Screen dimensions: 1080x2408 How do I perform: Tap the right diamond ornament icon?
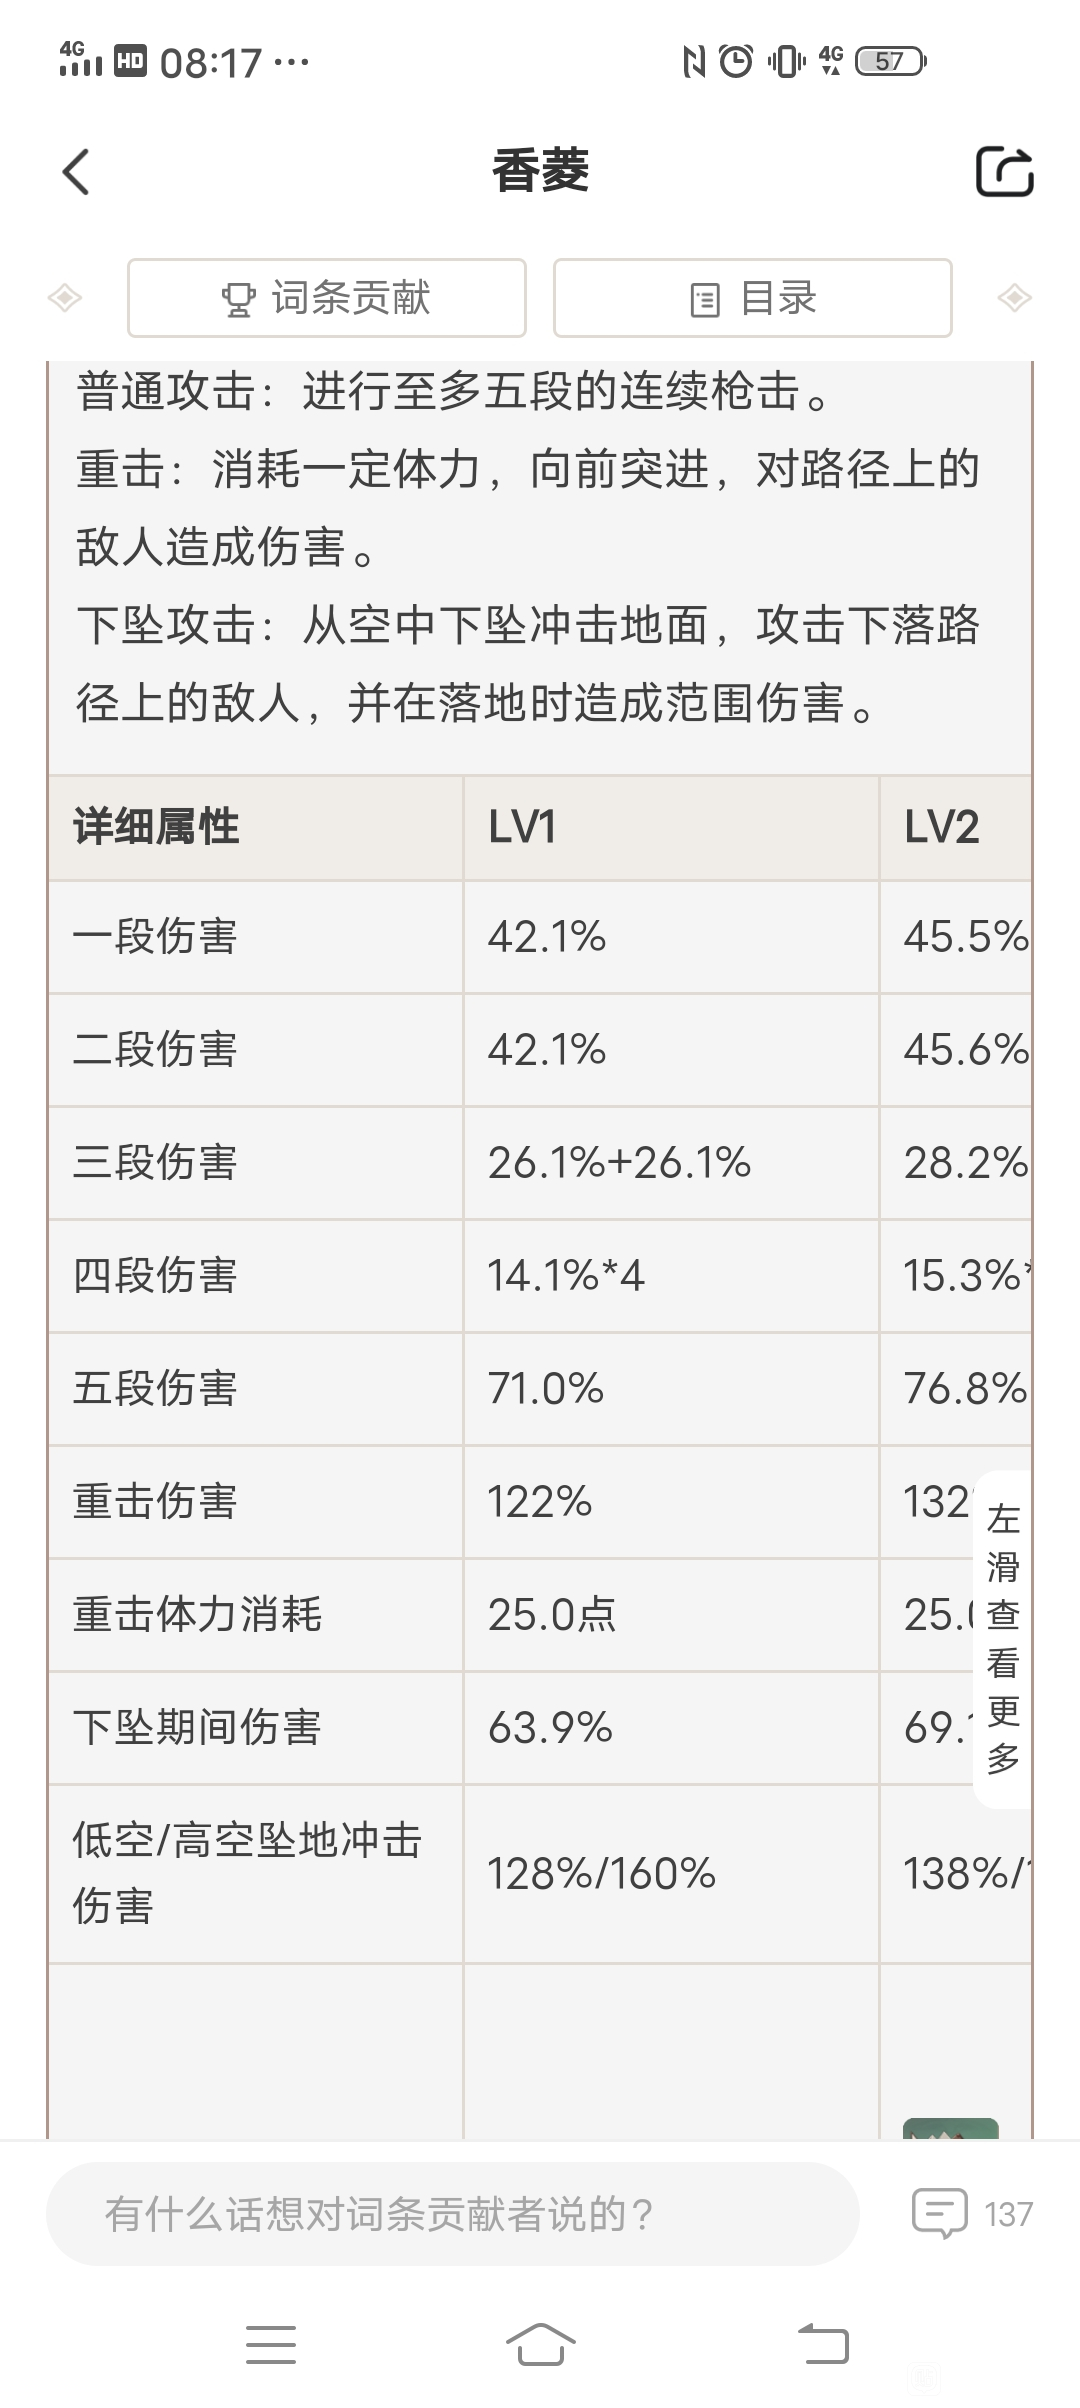coord(1014,298)
